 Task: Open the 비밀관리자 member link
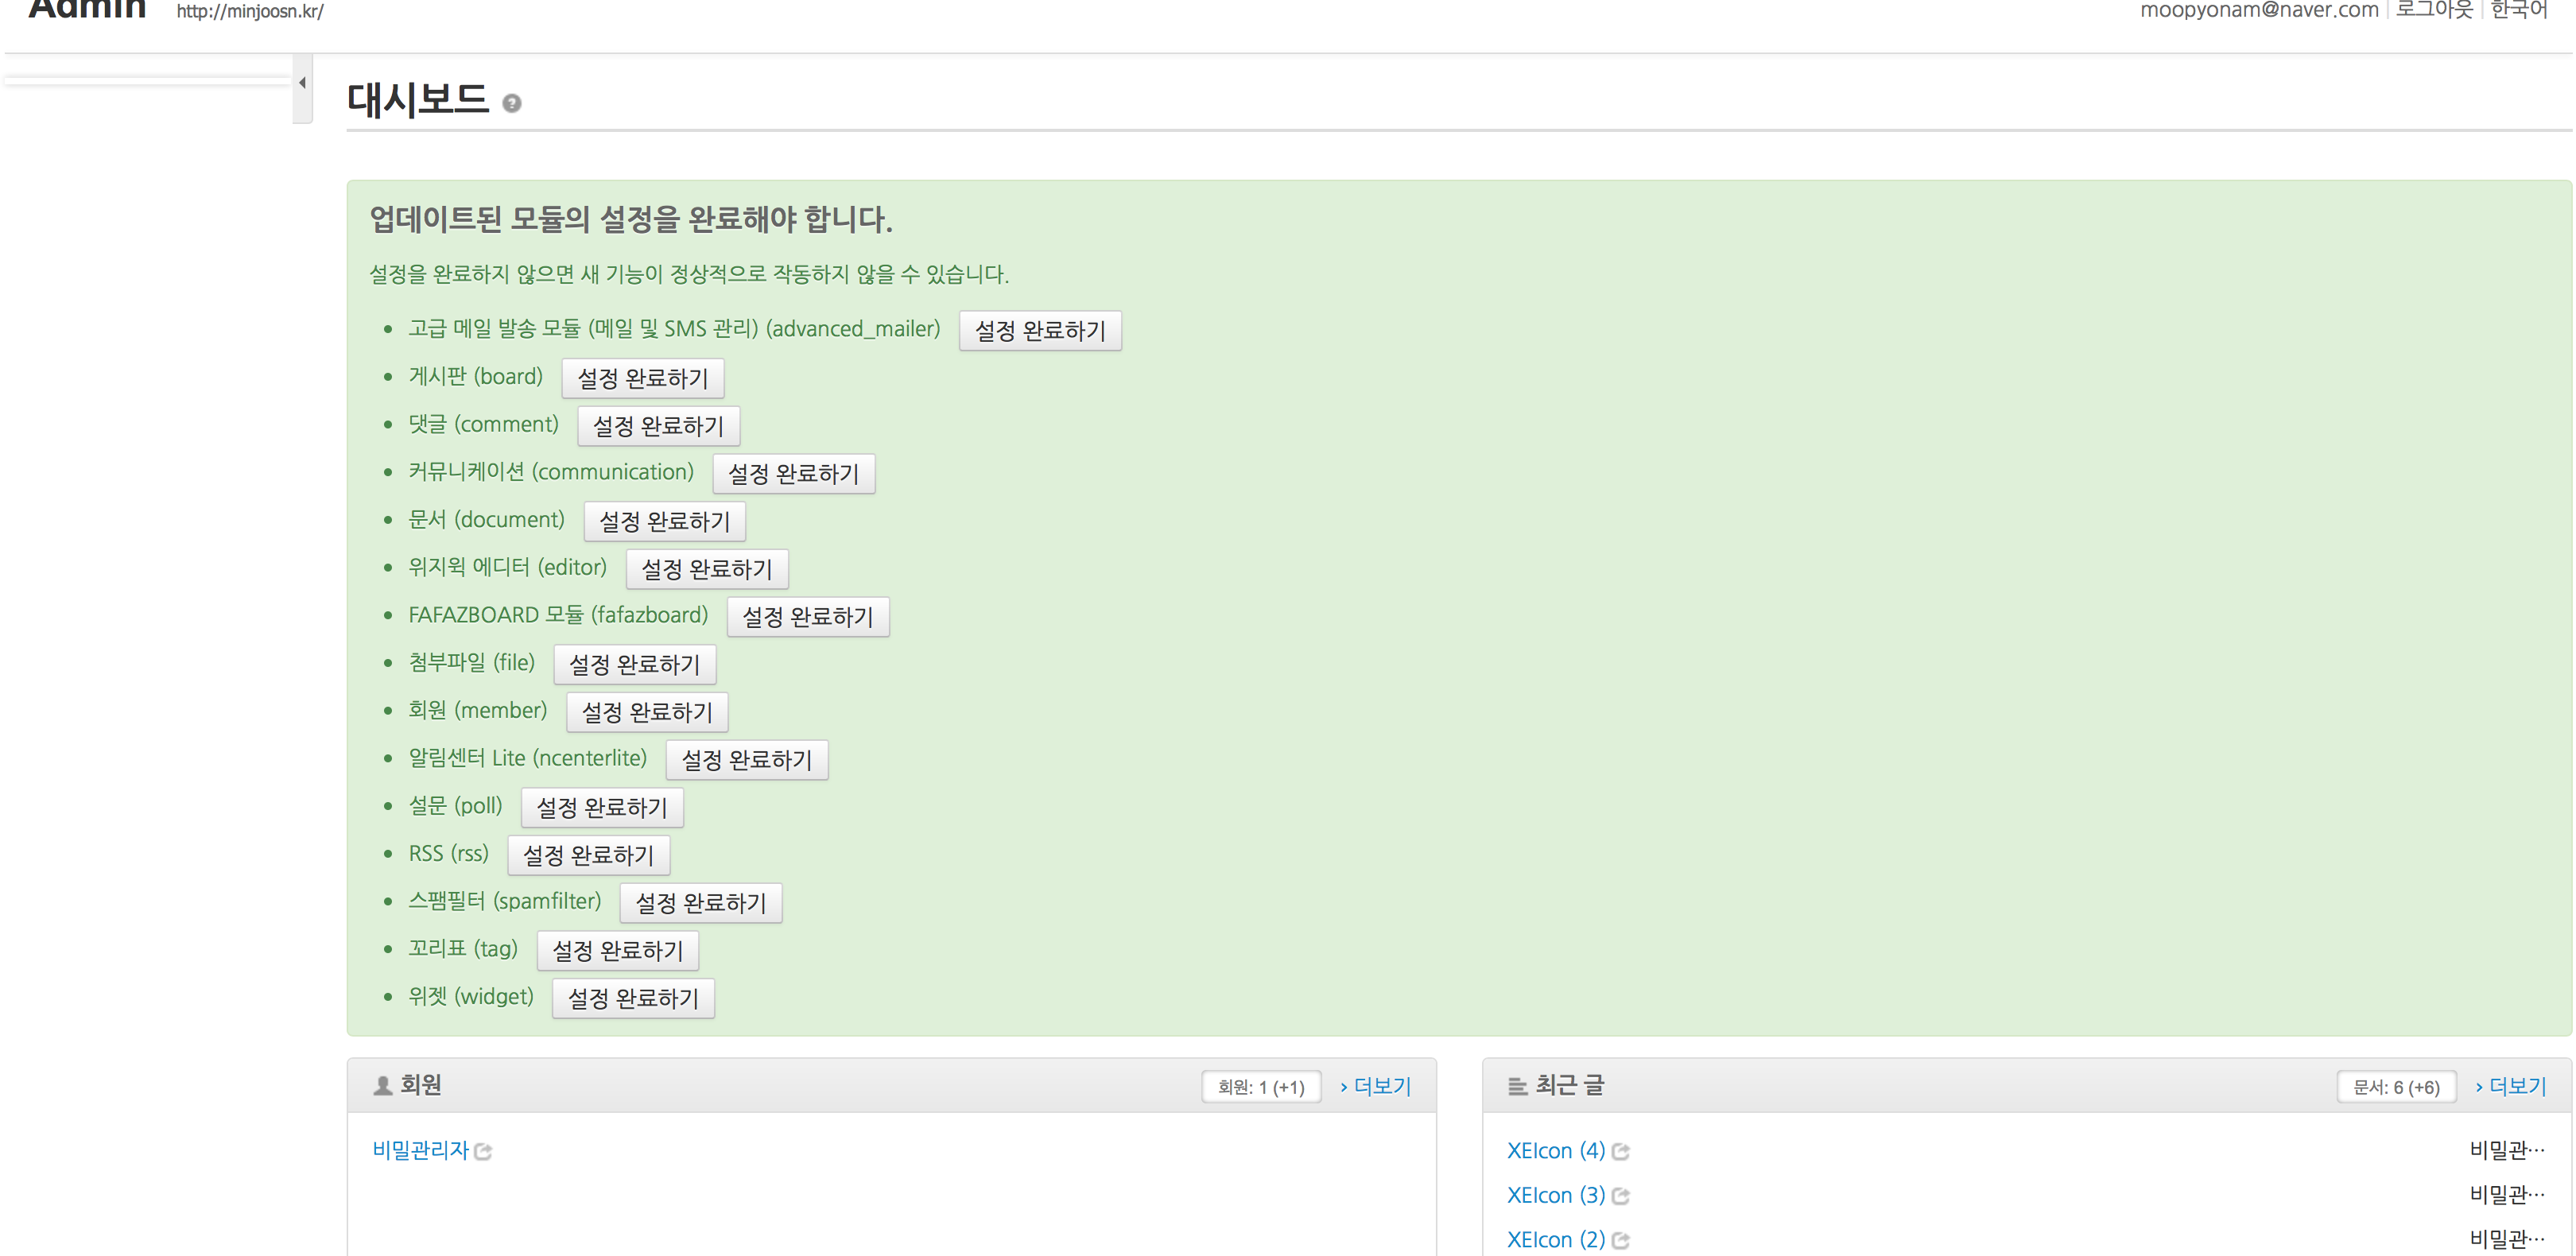pyautogui.click(x=421, y=1150)
